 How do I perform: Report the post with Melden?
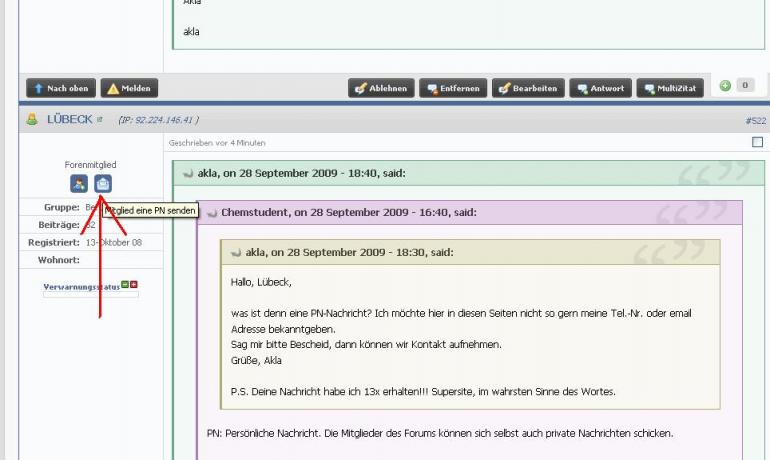click(x=129, y=88)
